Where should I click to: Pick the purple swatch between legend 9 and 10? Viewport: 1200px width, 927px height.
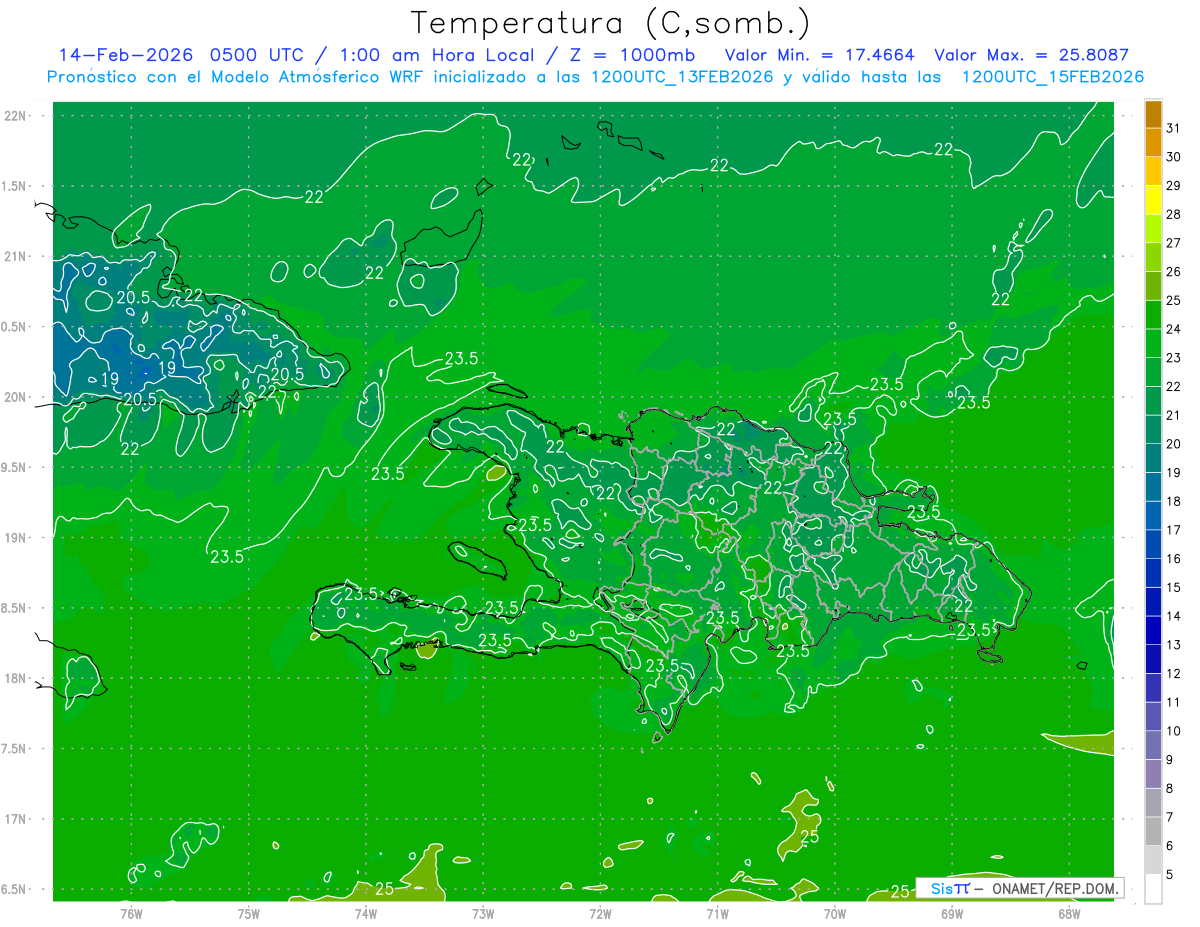pyautogui.click(x=1153, y=745)
